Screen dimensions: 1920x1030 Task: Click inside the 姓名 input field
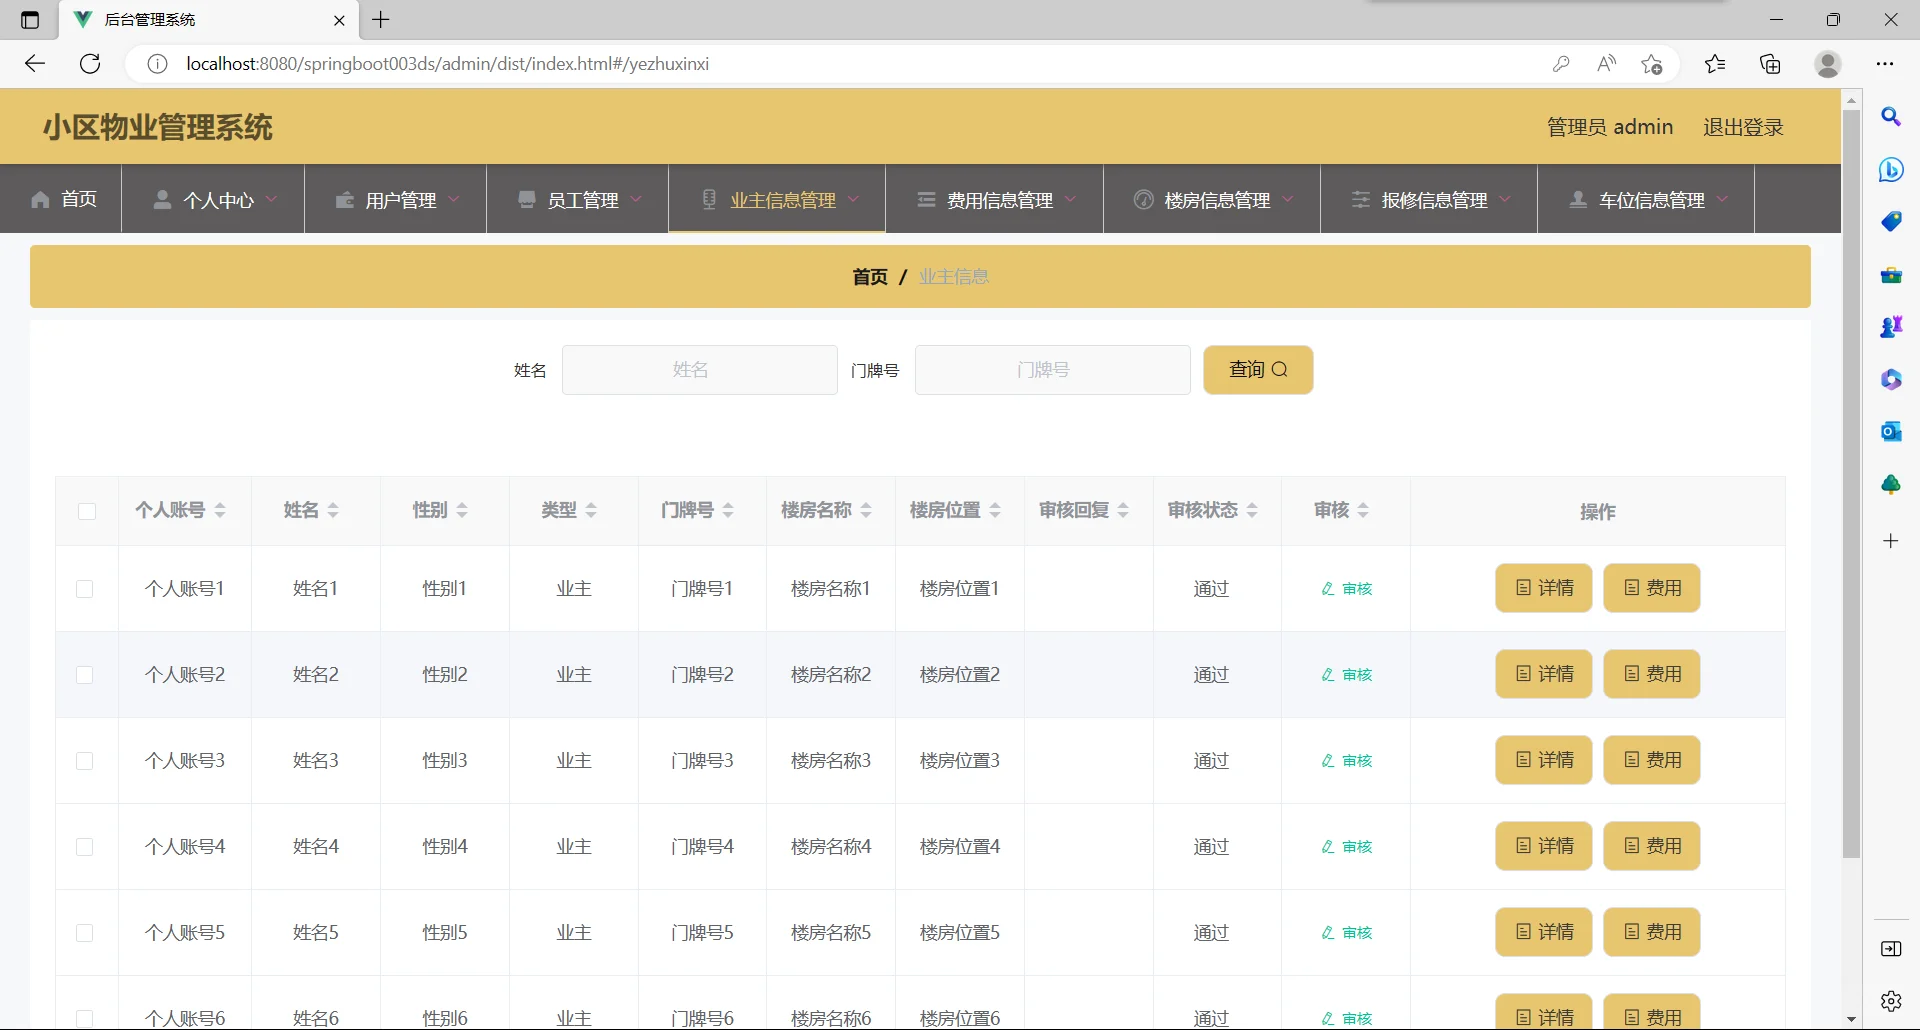(699, 369)
